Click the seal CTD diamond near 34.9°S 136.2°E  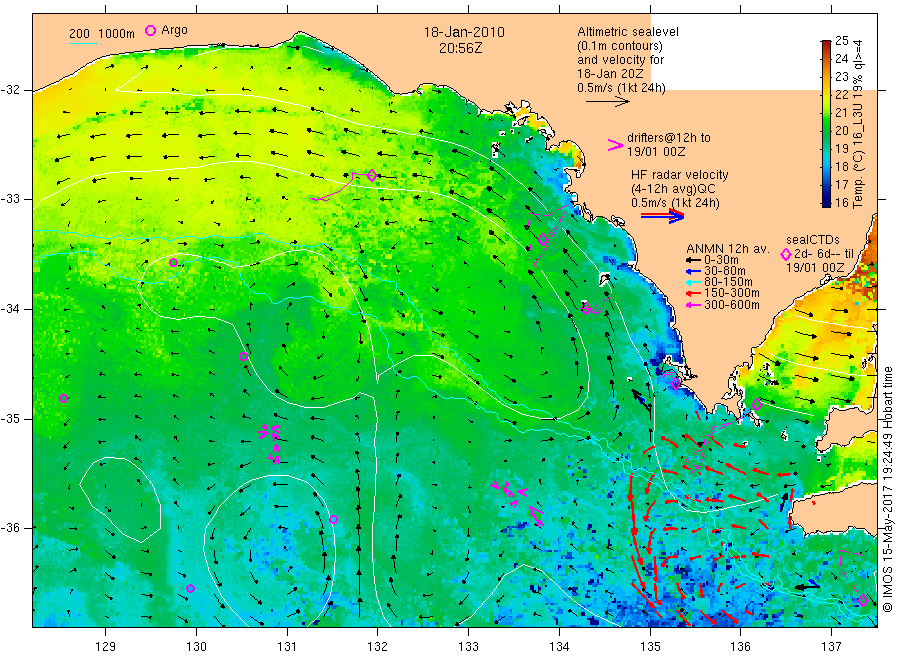(757, 404)
